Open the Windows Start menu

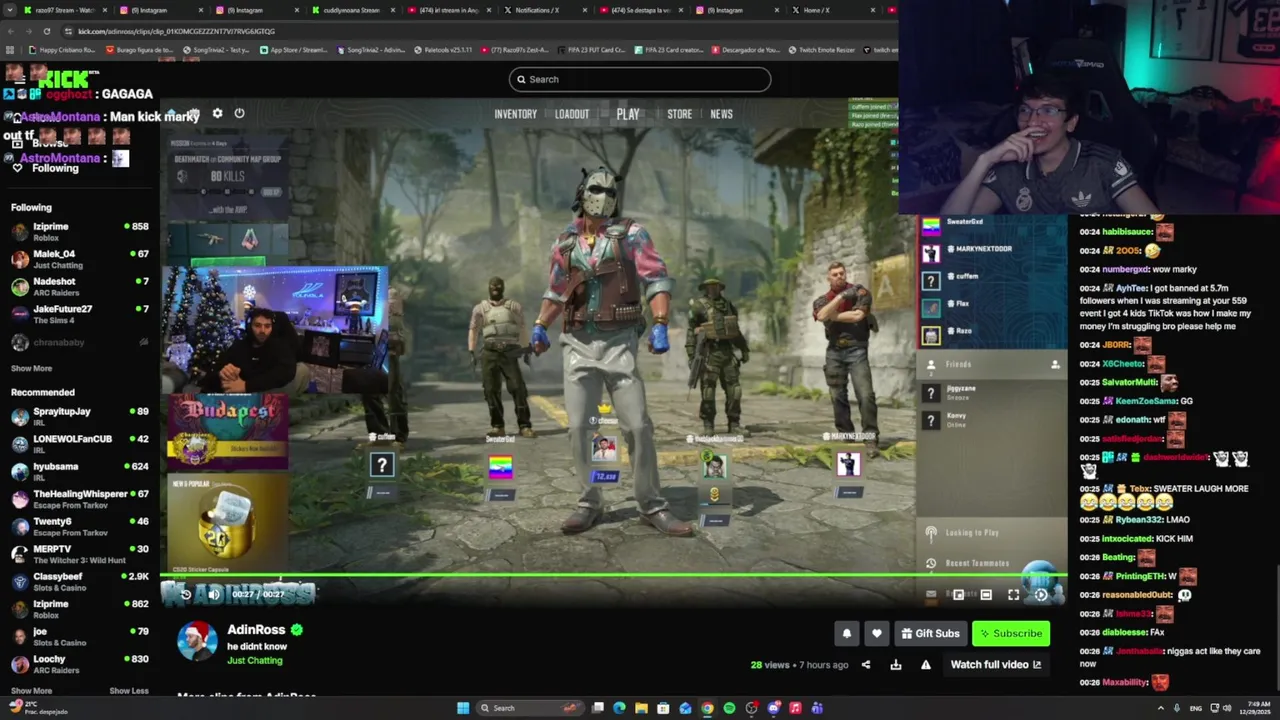(x=463, y=708)
